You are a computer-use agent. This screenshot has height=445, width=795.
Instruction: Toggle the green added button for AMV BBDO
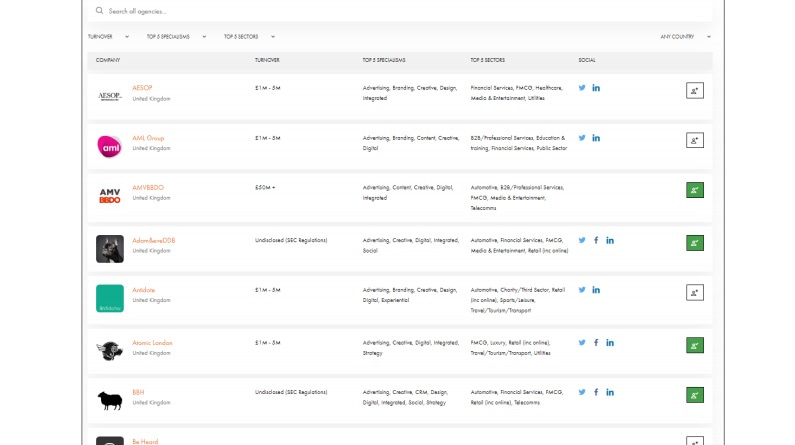695,190
